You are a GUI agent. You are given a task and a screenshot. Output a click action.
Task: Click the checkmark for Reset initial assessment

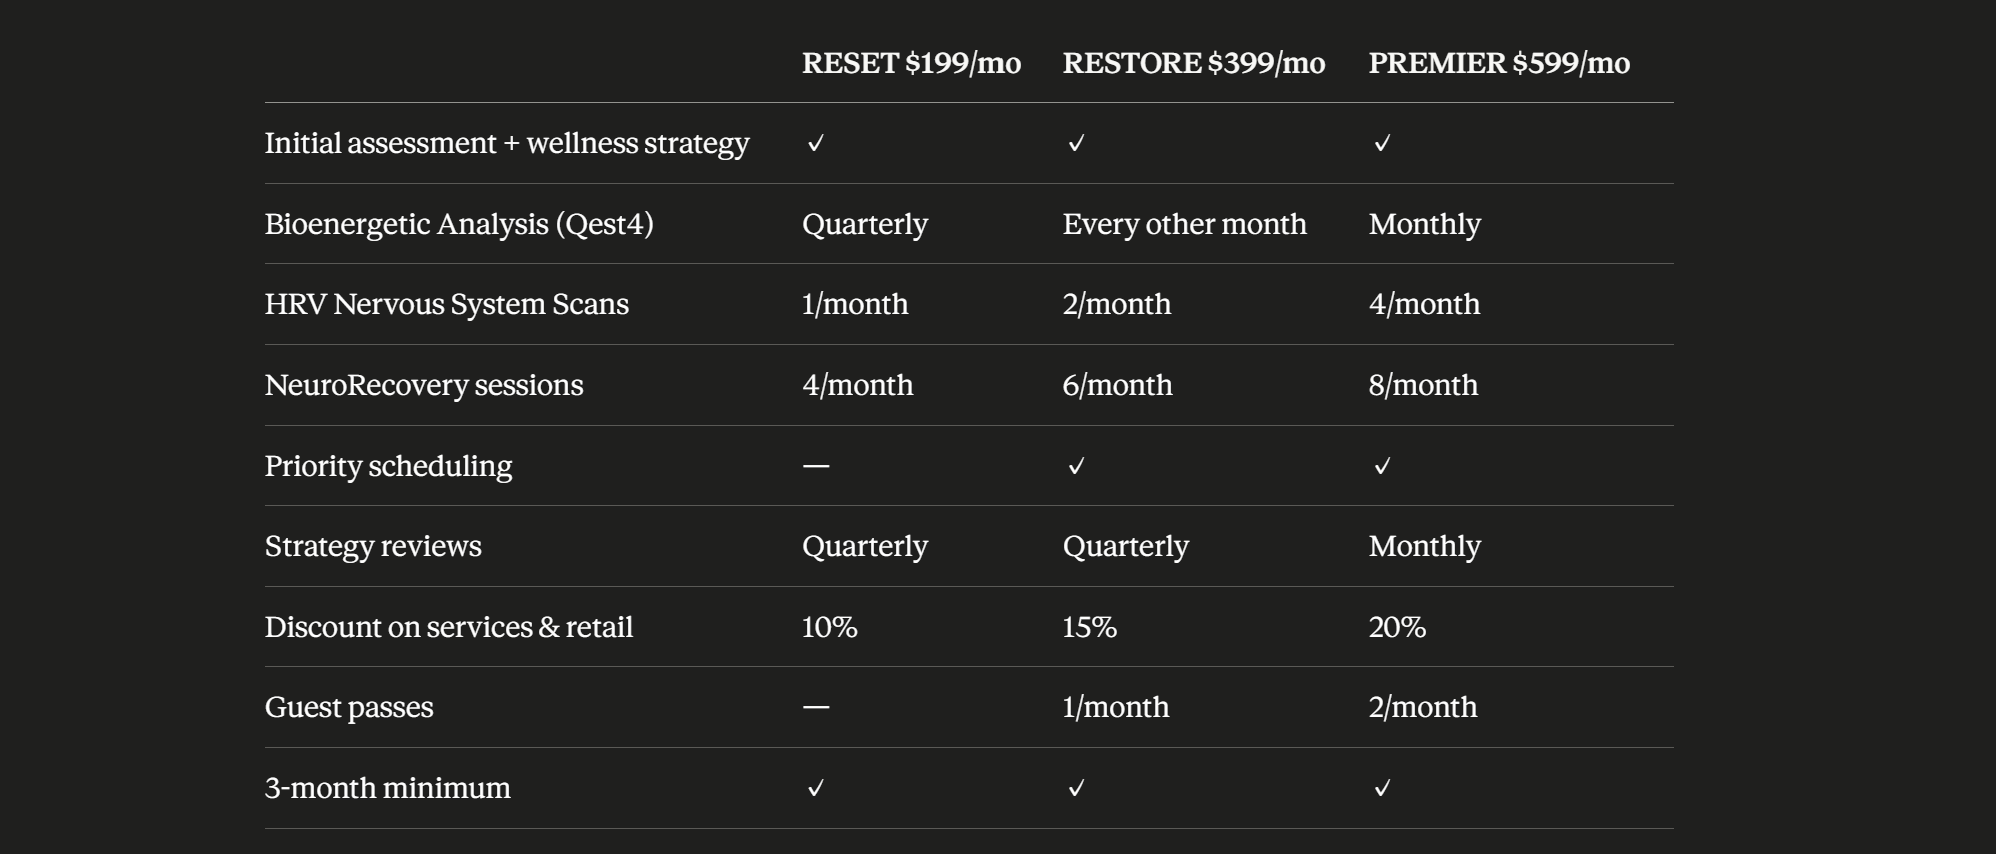point(816,143)
